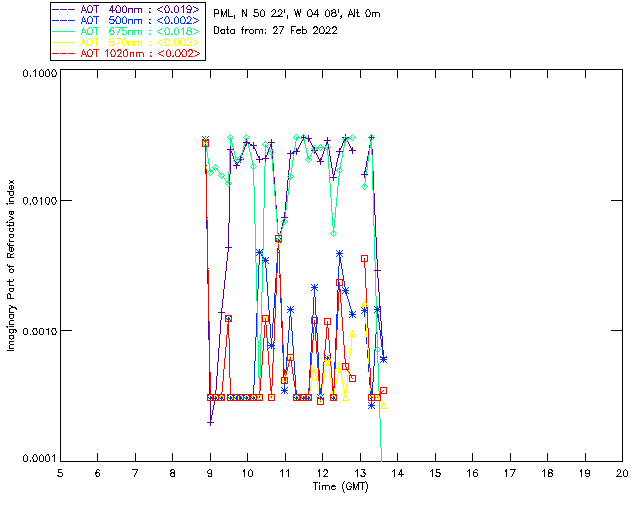Viewport: 640px width, 512px height.
Task: Click the 0.1000 y-axis tick label
Action: (37, 75)
